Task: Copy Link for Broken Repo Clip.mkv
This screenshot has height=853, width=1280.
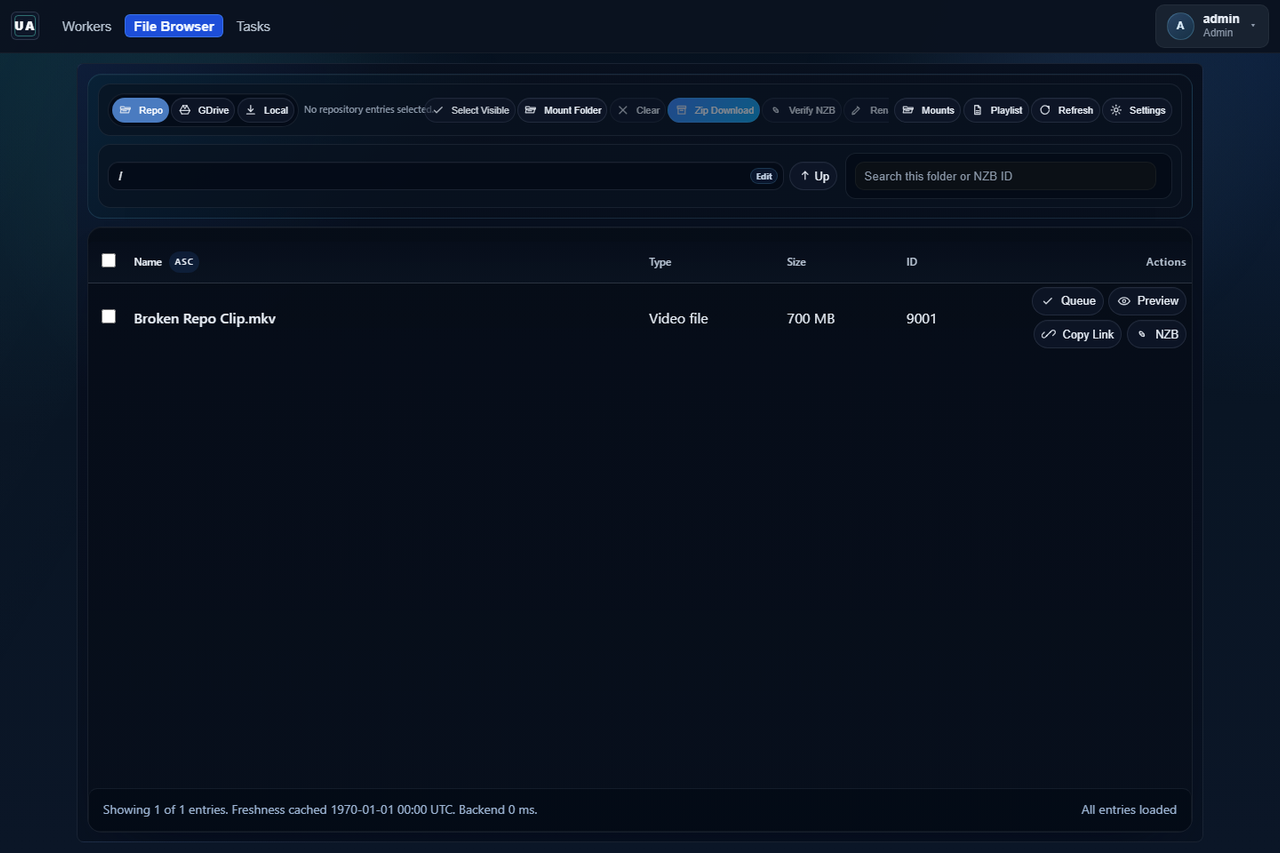Action: click(x=1077, y=335)
